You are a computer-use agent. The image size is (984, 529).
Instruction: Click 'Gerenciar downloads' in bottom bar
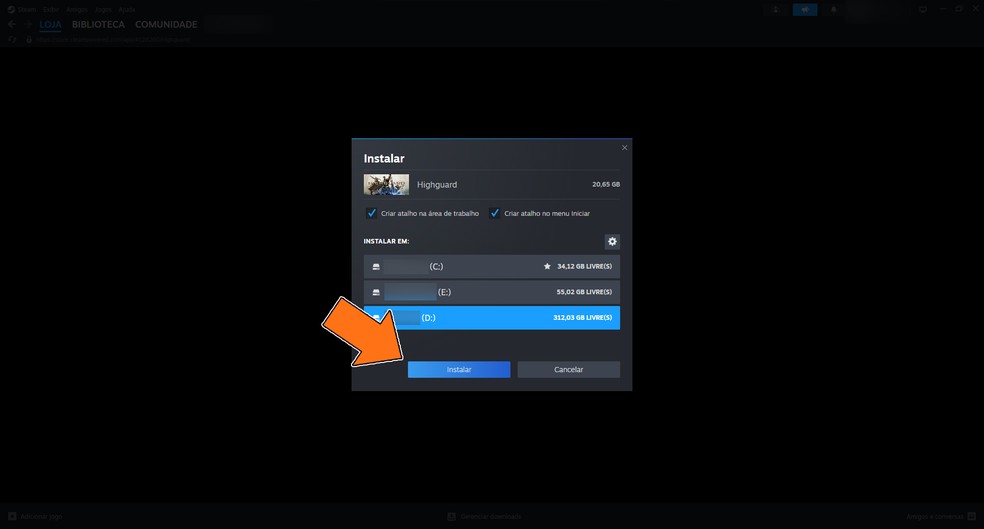tap(484, 516)
